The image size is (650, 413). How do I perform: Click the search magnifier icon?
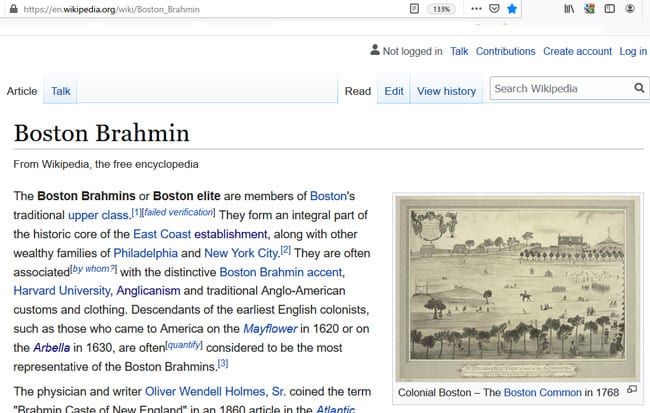639,88
